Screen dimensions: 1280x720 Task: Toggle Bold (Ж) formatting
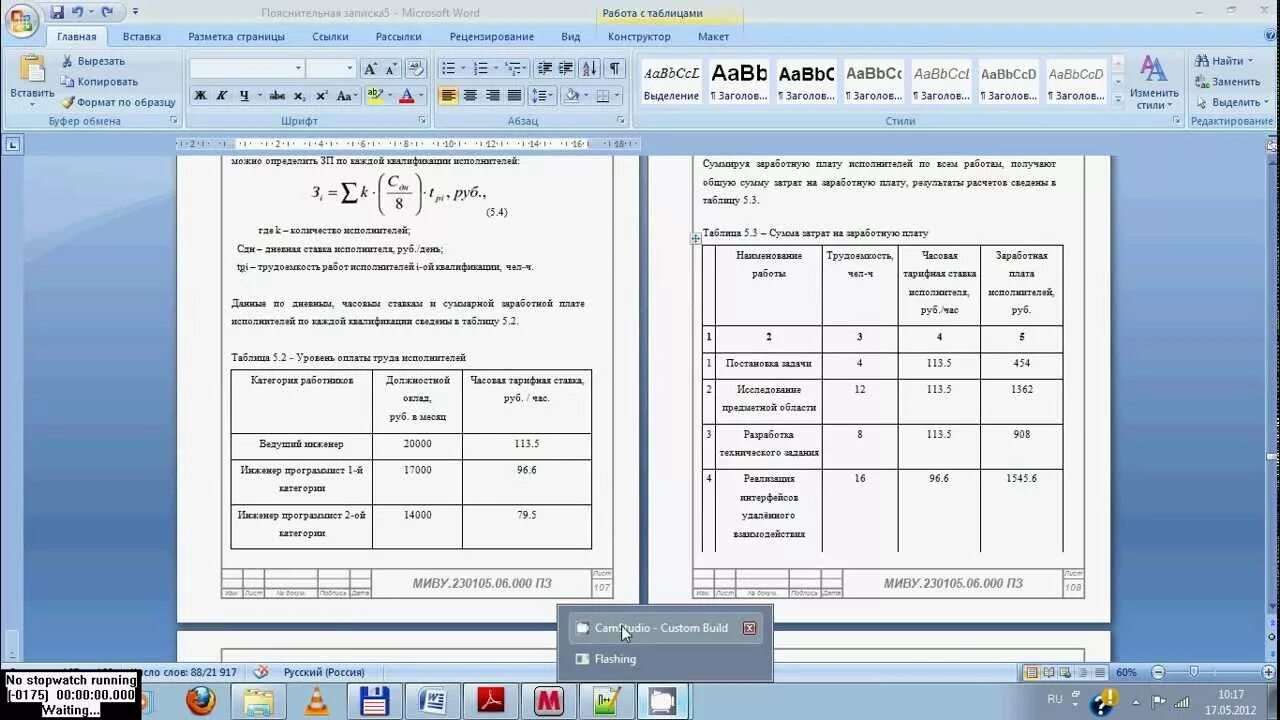click(x=200, y=96)
